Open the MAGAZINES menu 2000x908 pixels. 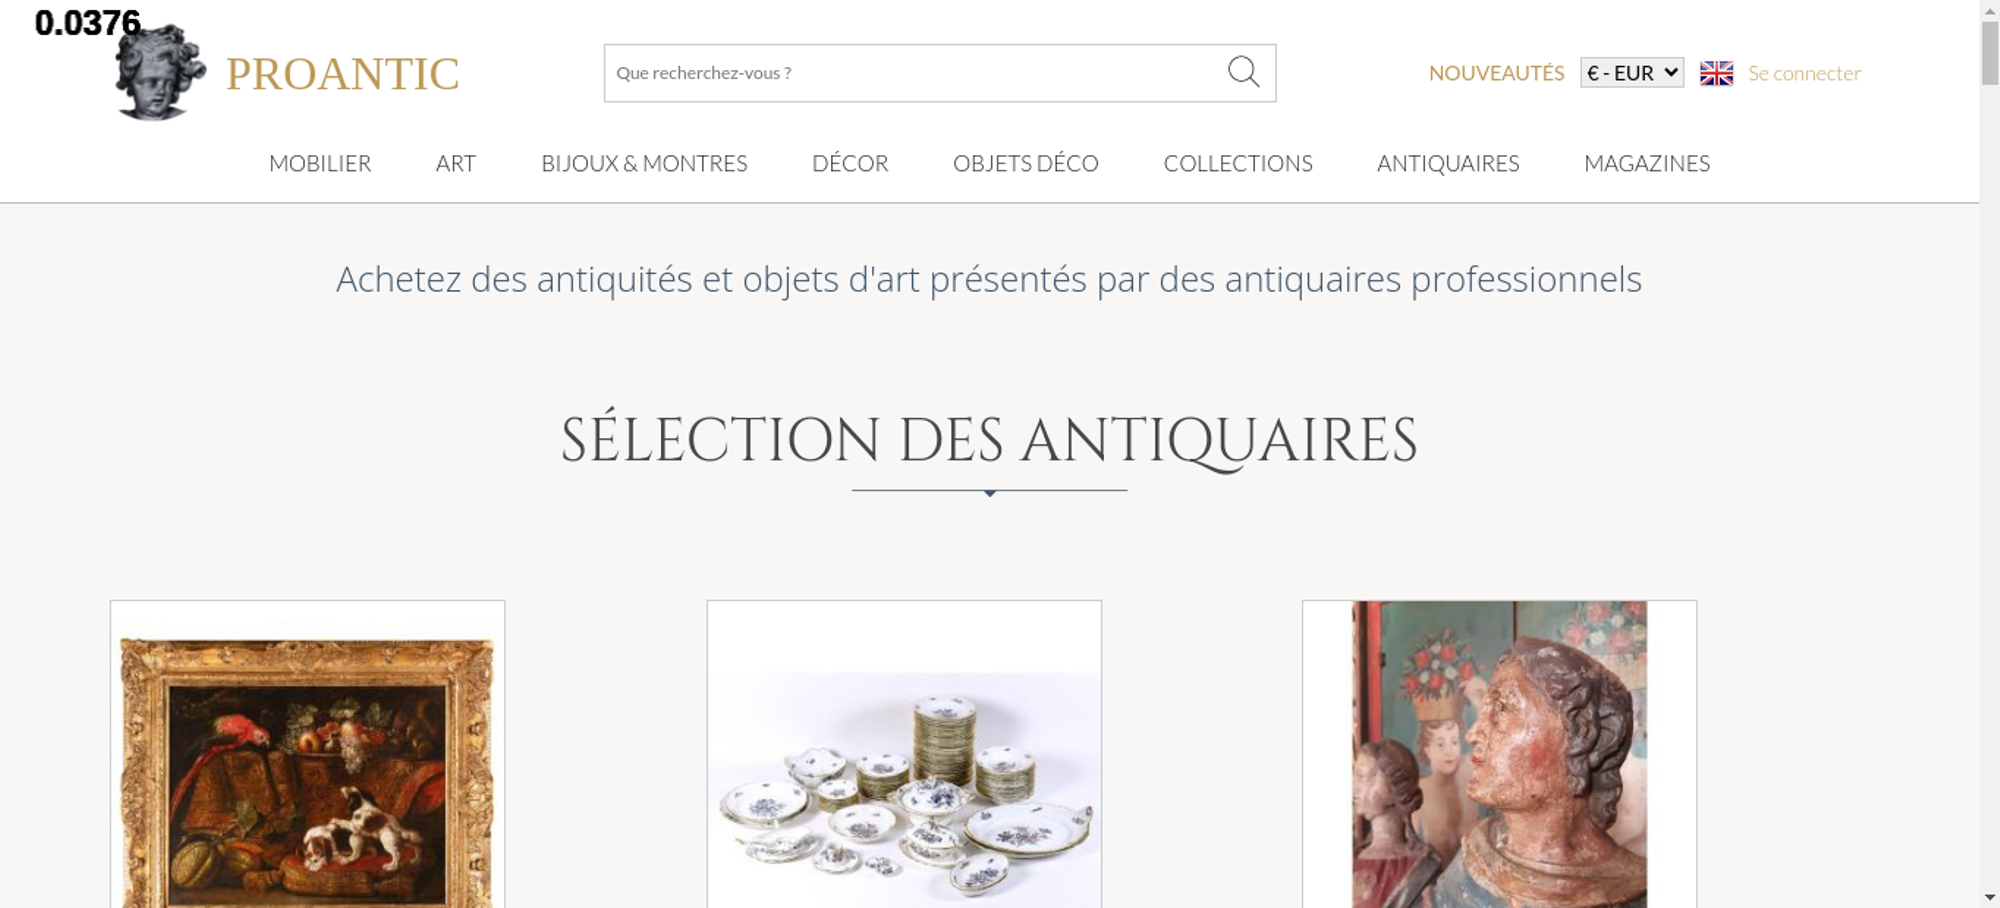[x=1647, y=163]
